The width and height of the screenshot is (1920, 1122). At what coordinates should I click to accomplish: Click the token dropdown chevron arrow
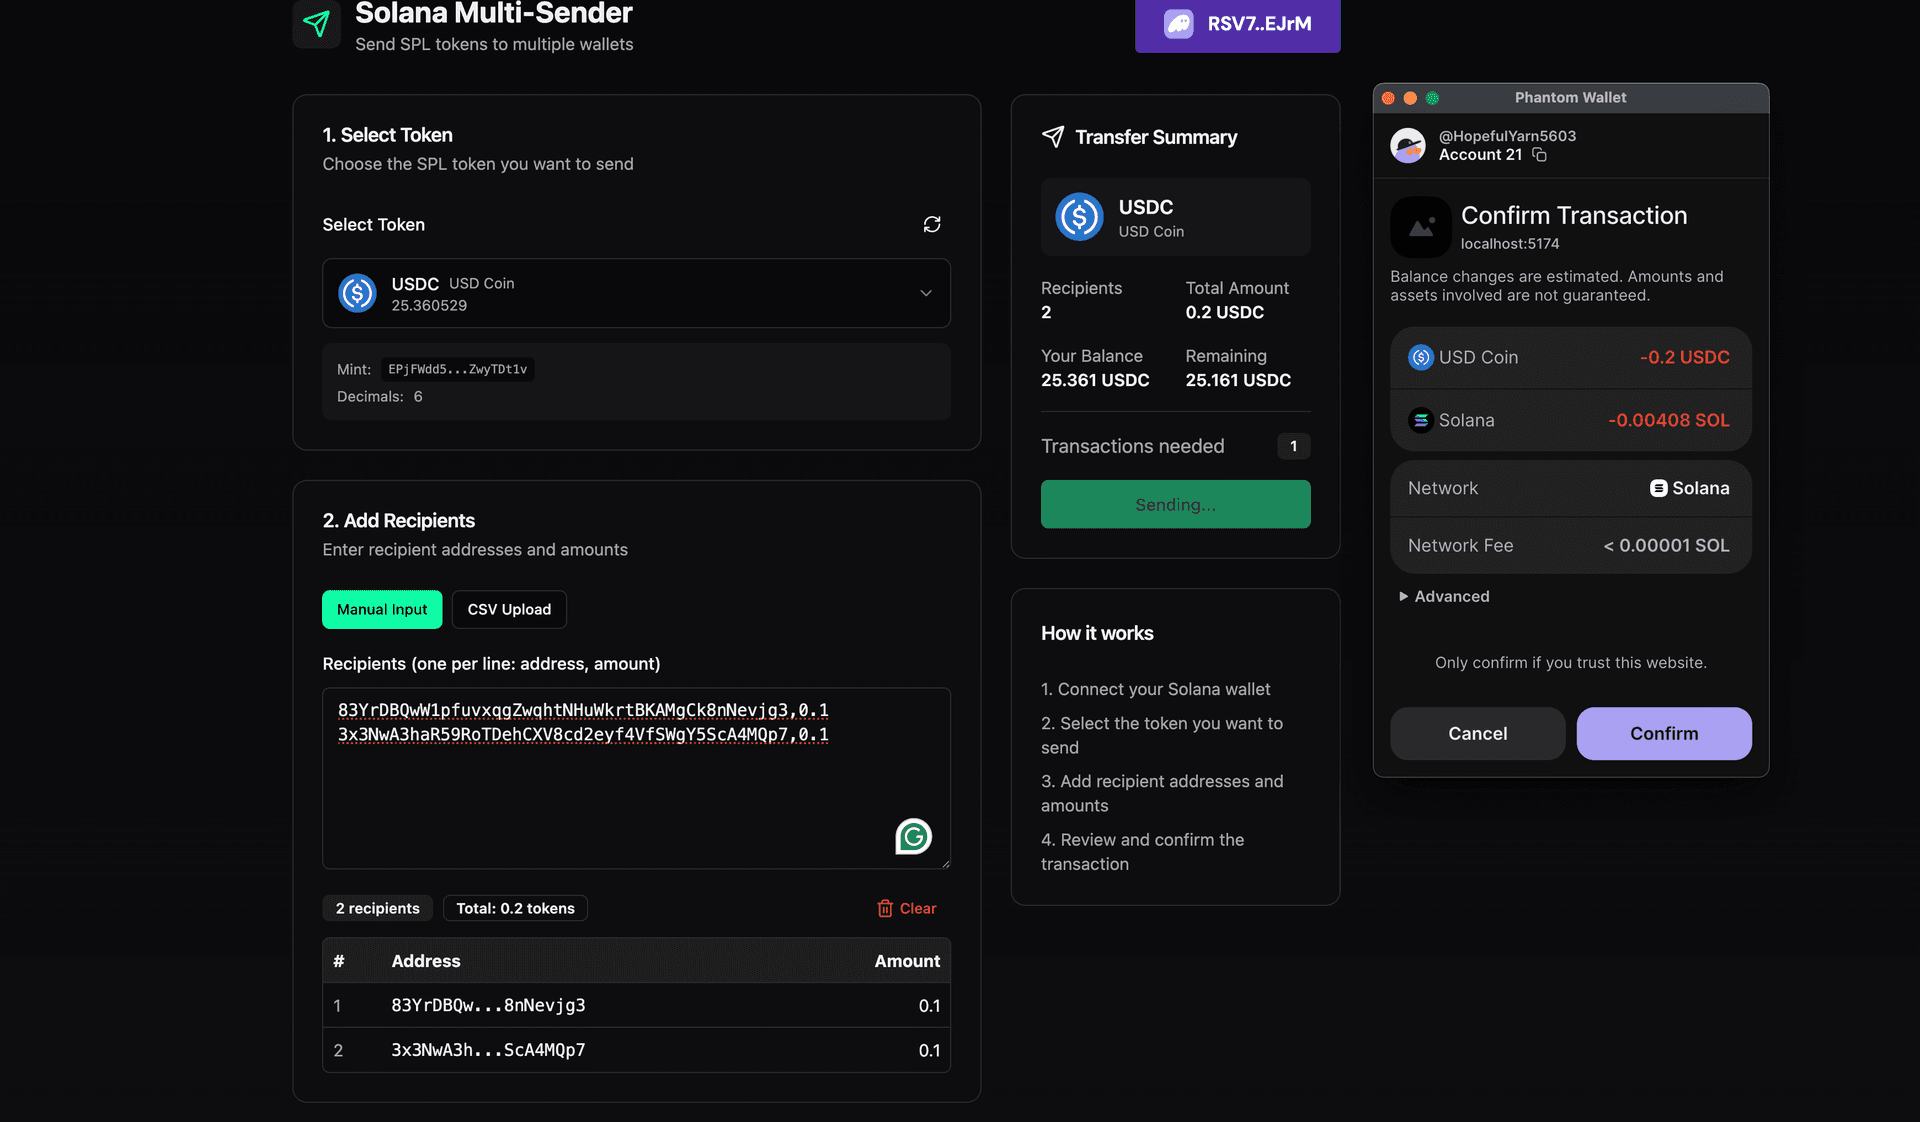(926, 293)
